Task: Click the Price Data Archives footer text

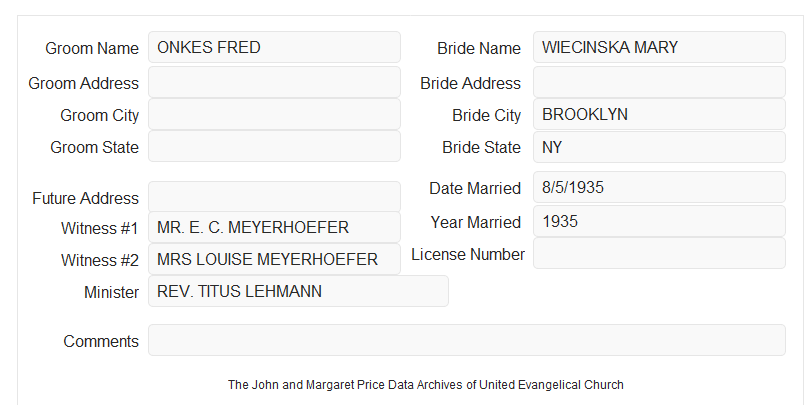Action: coord(426,385)
